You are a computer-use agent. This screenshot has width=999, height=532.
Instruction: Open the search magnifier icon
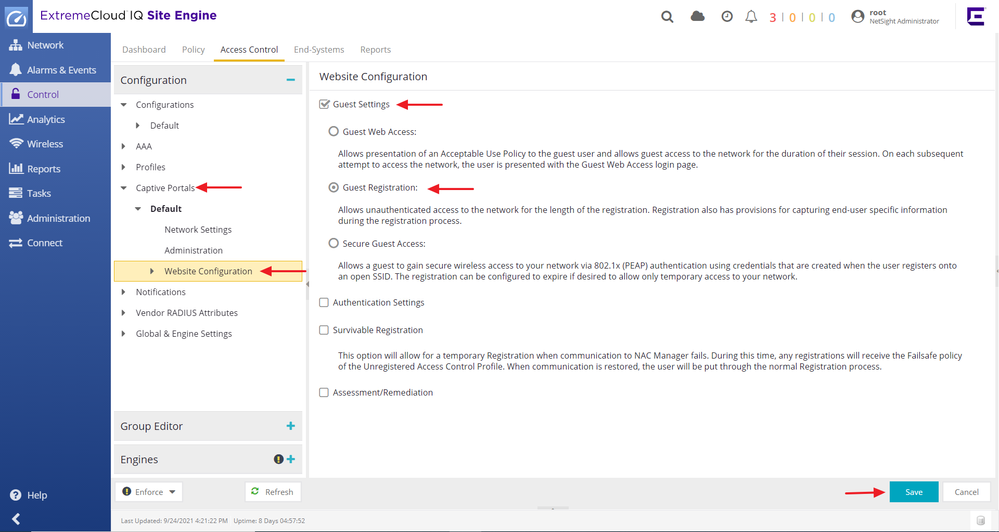pos(667,17)
